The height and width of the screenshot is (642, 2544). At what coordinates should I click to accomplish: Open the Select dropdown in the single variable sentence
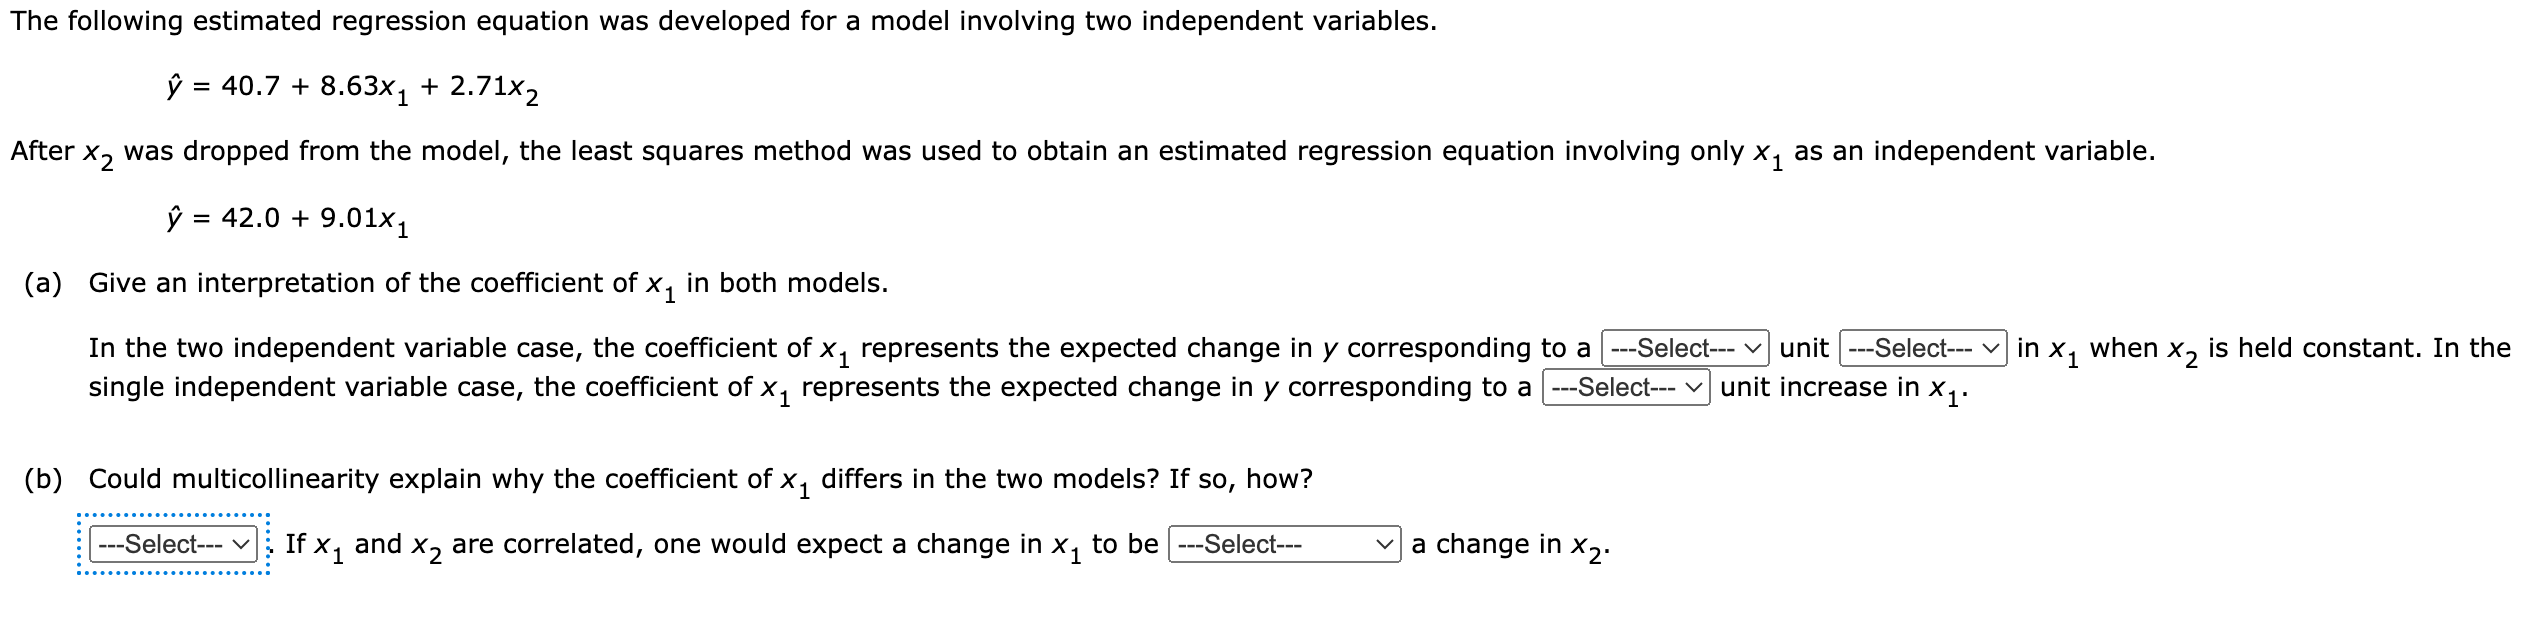pyautogui.click(x=1629, y=386)
